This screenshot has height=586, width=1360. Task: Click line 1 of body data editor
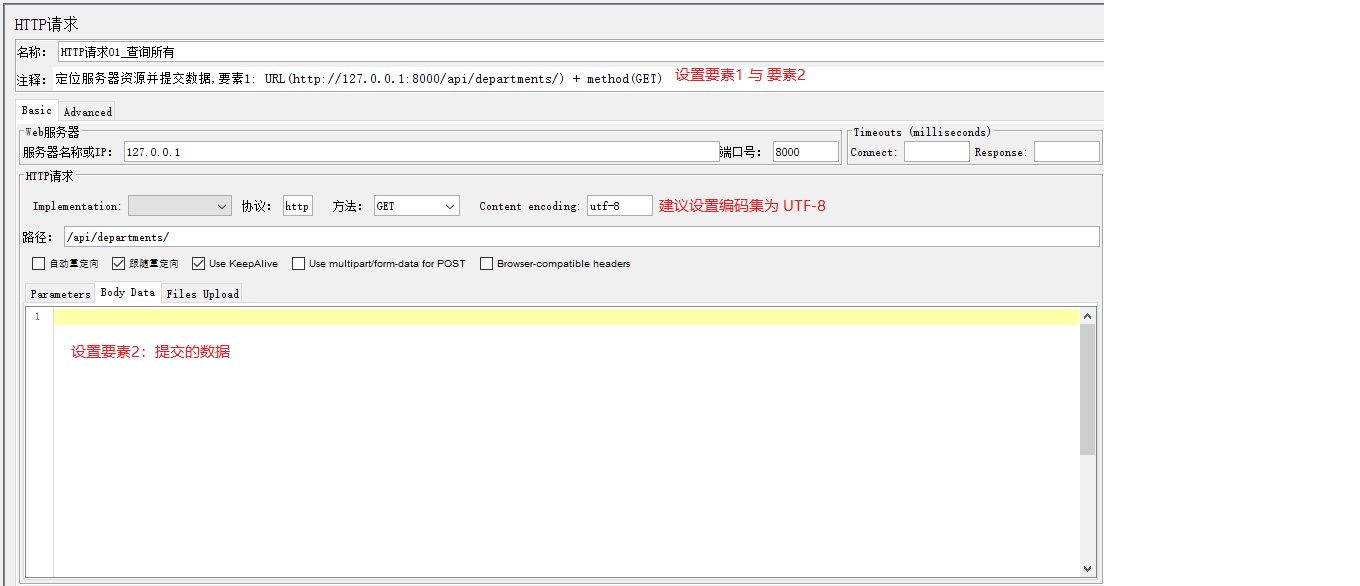pos(567,317)
